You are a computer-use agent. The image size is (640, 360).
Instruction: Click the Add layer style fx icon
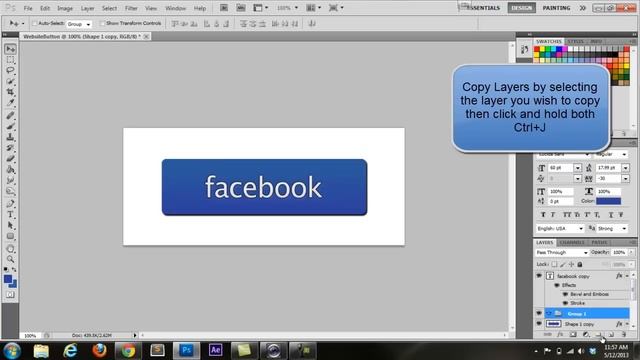click(560, 334)
